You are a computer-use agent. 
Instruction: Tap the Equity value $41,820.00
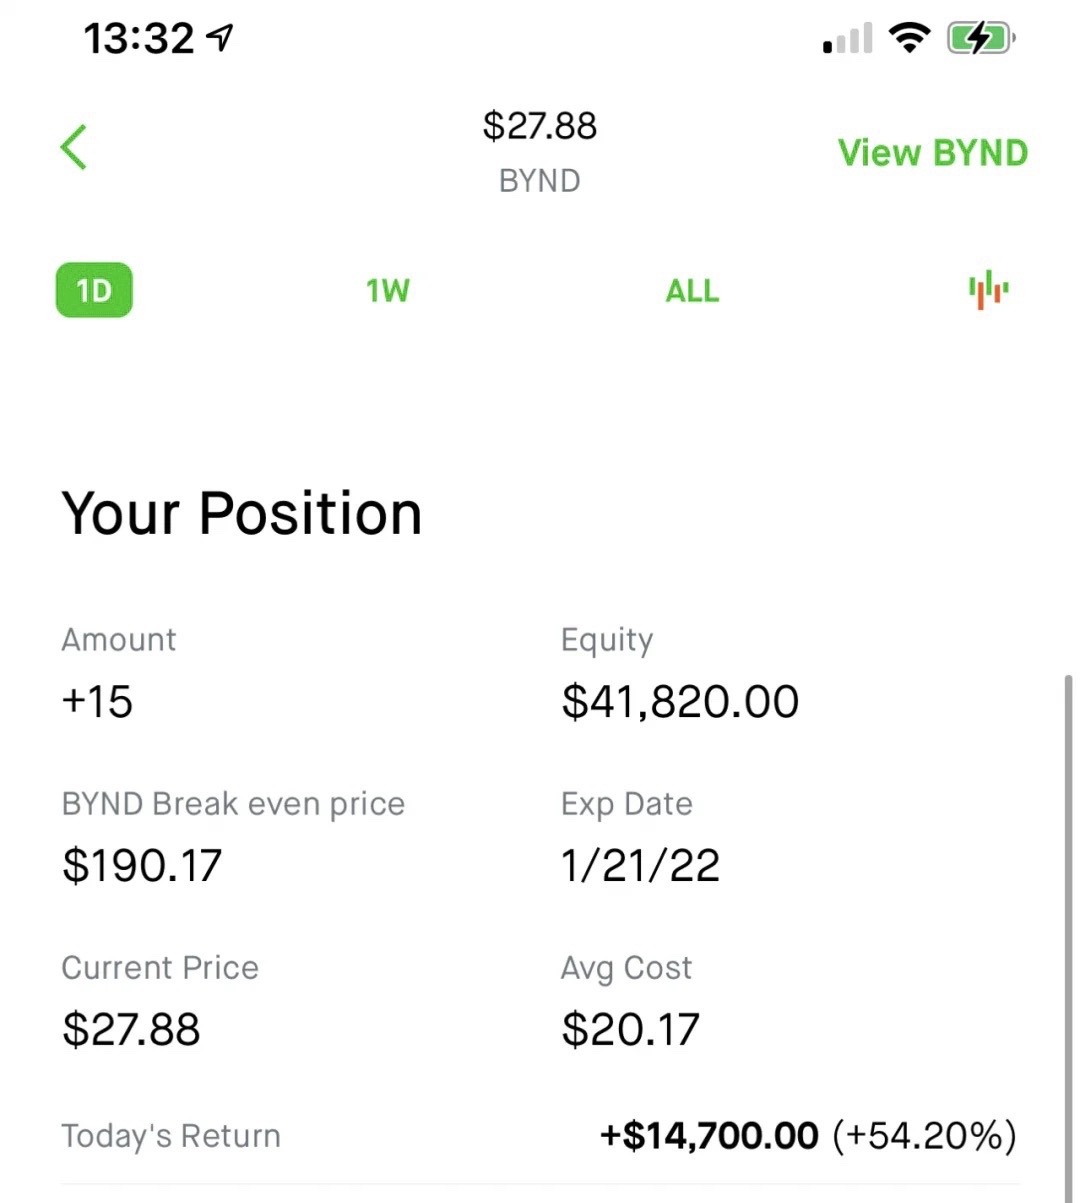point(680,702)
